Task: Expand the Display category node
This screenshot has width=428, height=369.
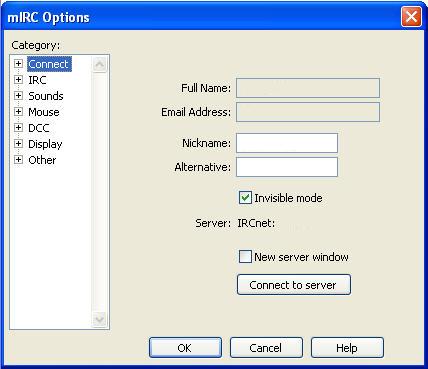Action: click(18, 143)
